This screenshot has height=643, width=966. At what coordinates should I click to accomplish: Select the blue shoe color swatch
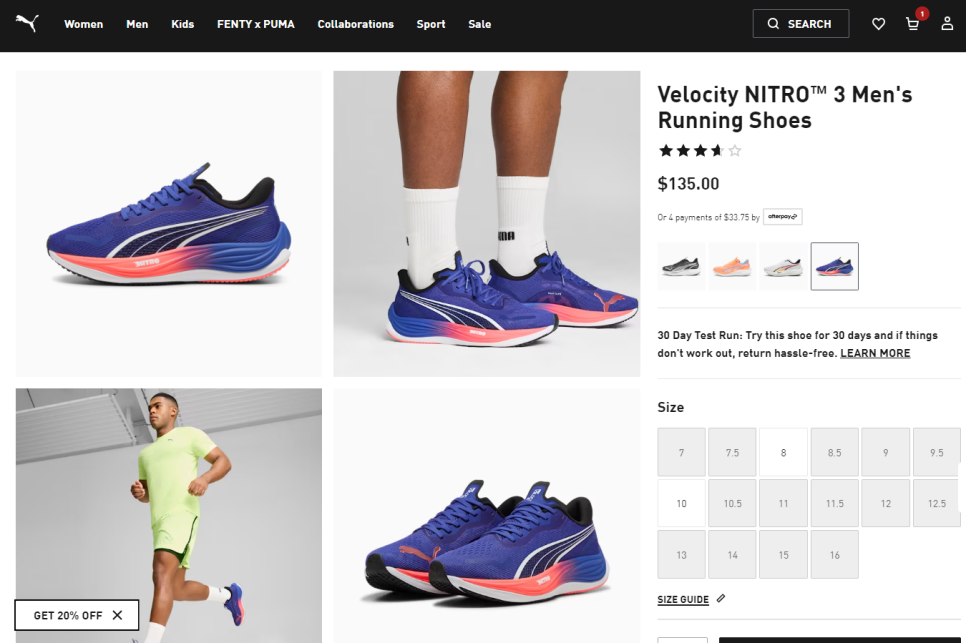click(x=834, y=266)
